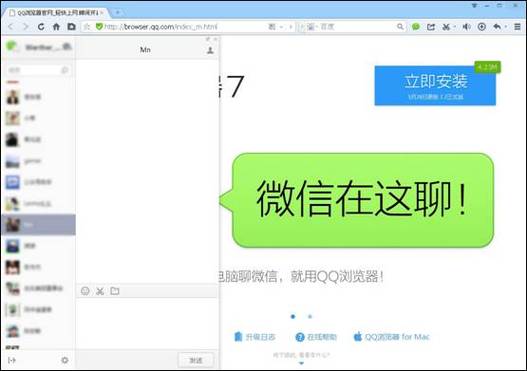The width and height of the screenshot is (527, 371).
Task: Click the favorite star icon in the address bar
Action: pyautogui.click(x=87, y=27)
